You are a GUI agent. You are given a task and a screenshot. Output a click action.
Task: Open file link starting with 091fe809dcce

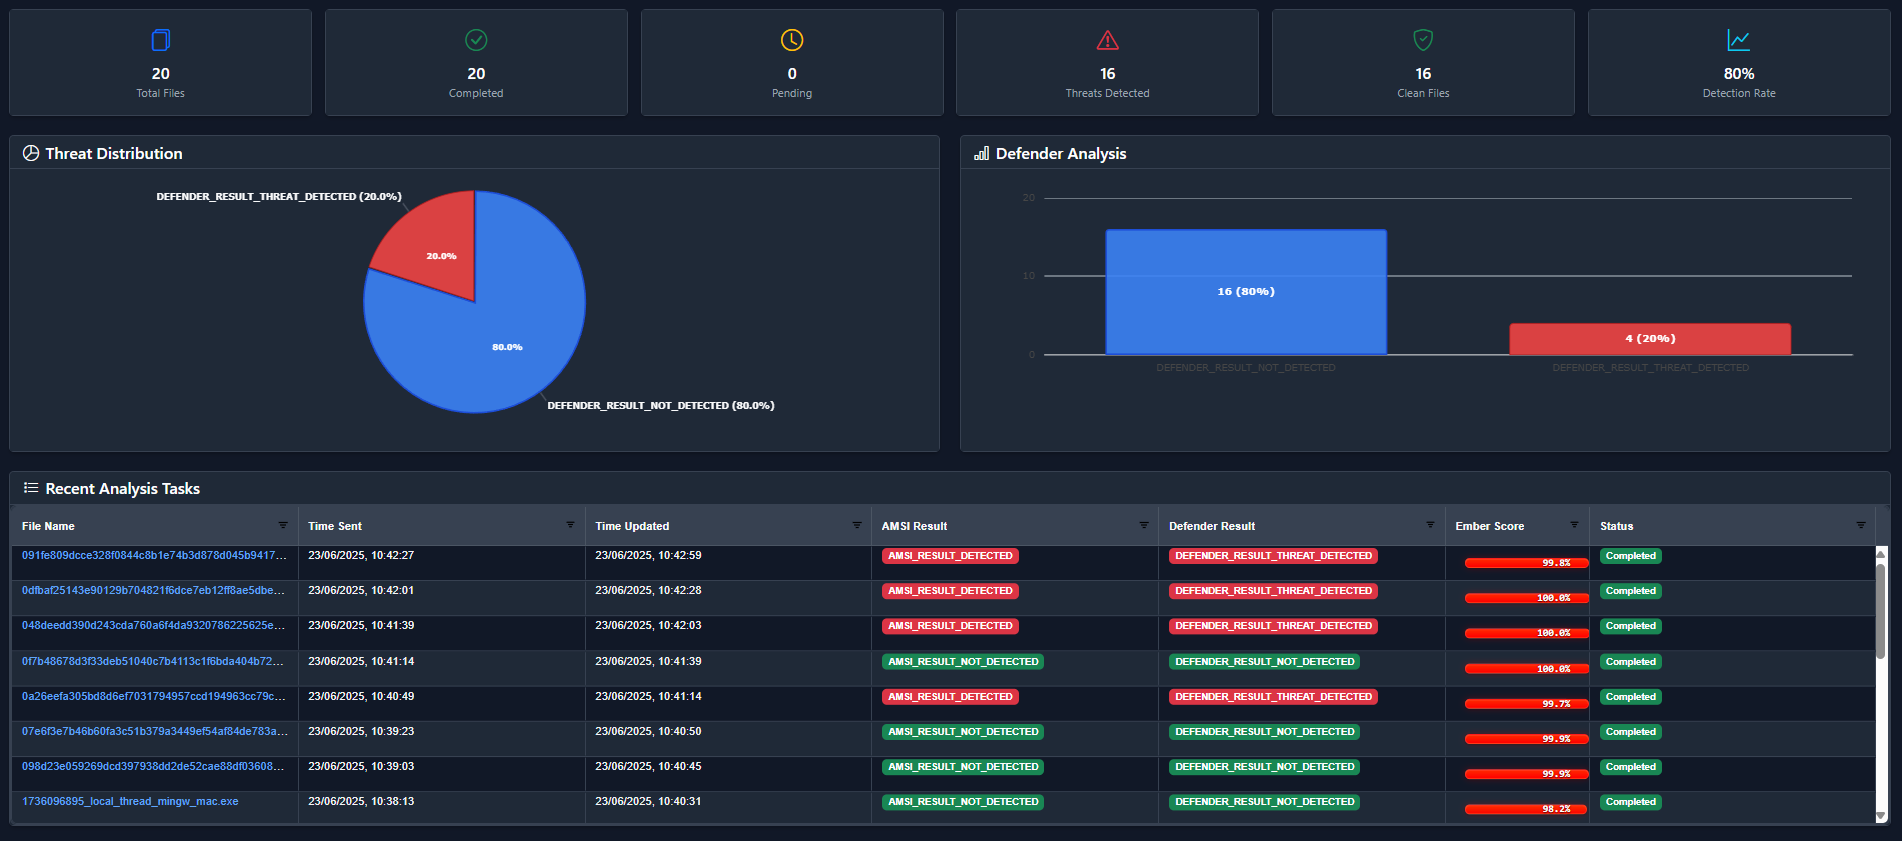coord(154,555)
